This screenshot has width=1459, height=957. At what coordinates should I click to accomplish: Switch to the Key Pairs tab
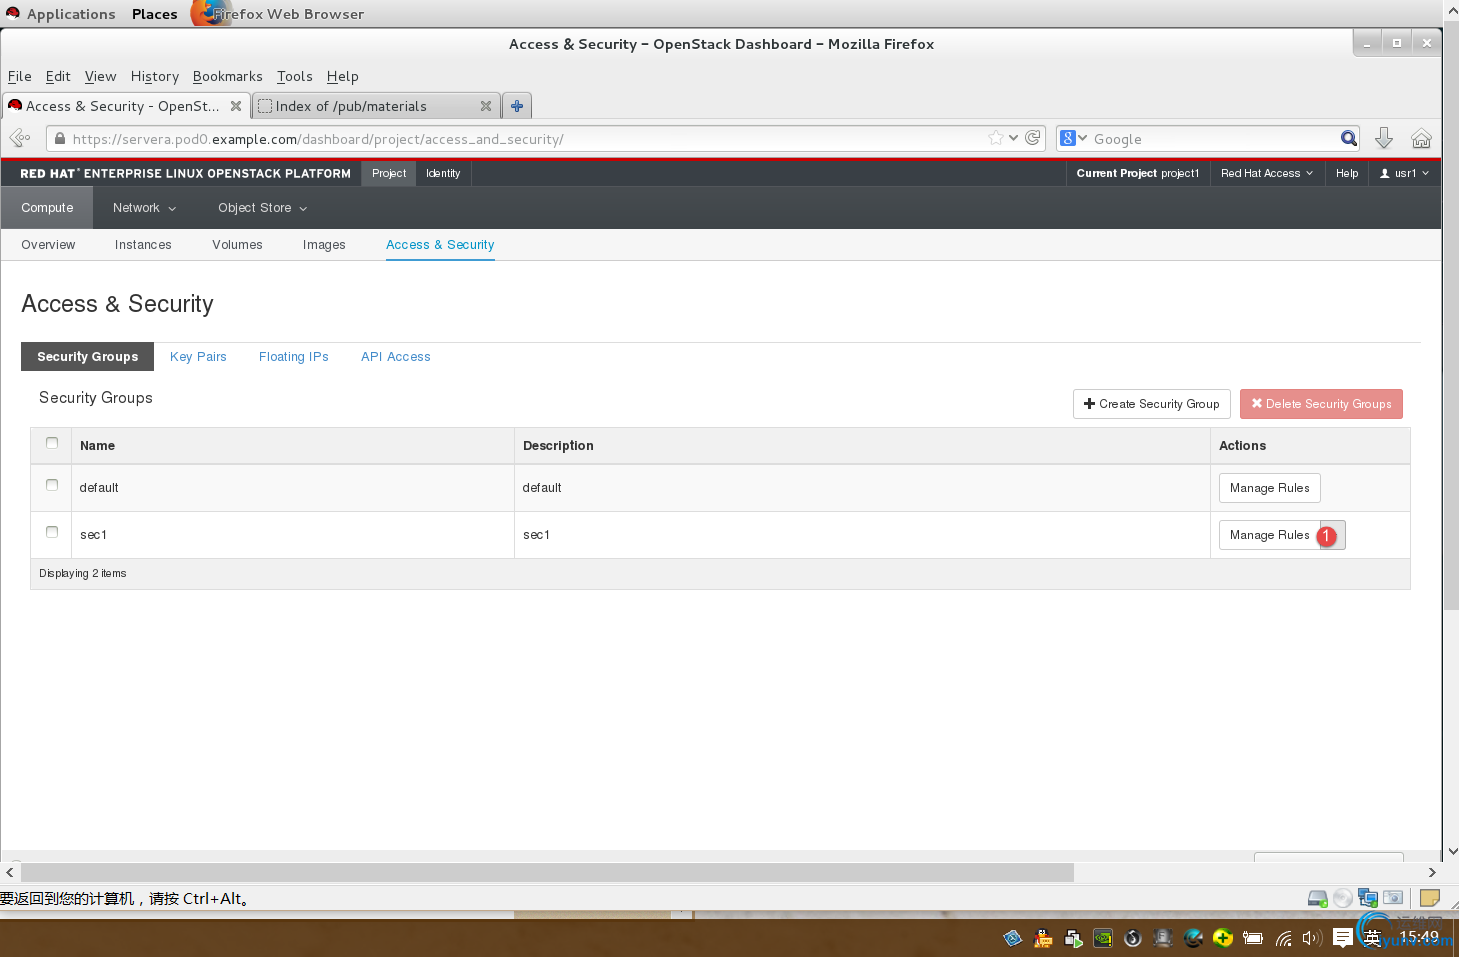pyautogui.click(x=198, y=357)
